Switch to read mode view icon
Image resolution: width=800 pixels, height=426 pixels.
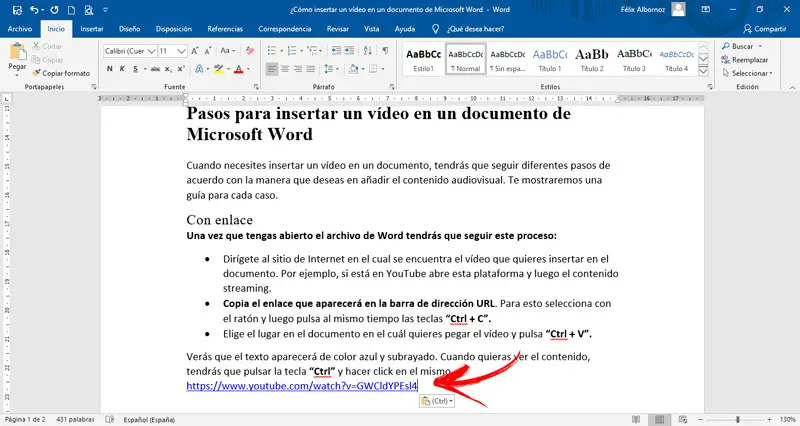(636, 419)
